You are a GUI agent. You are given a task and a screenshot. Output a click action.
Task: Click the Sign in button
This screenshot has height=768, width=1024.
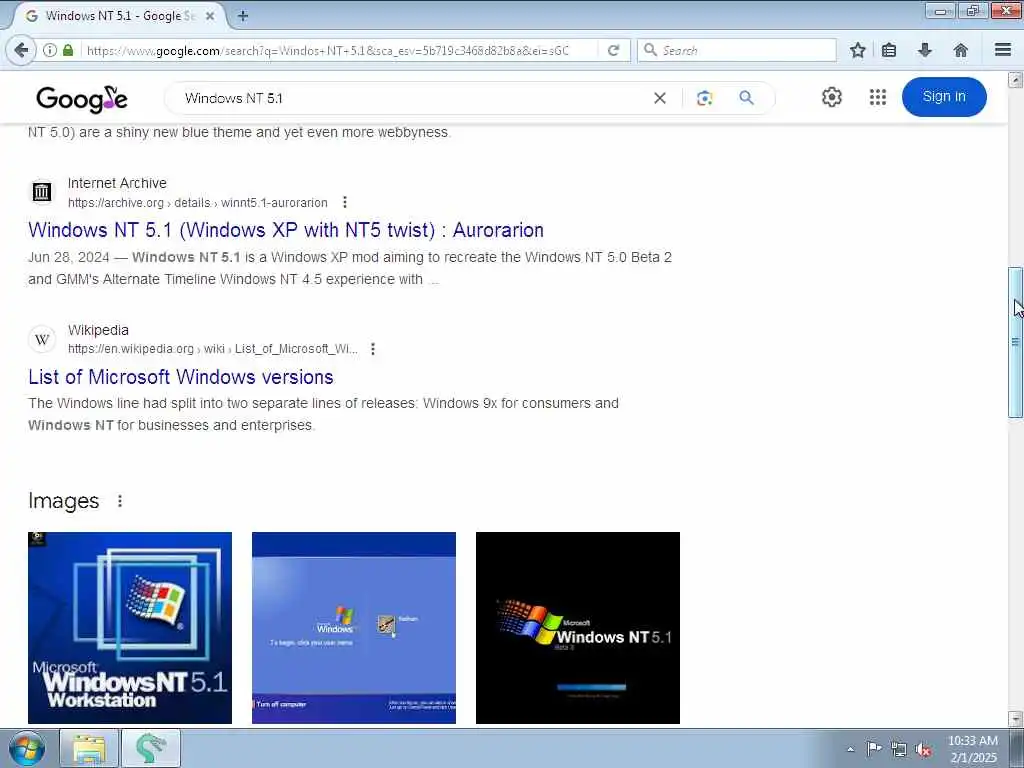tap(944, 97)
